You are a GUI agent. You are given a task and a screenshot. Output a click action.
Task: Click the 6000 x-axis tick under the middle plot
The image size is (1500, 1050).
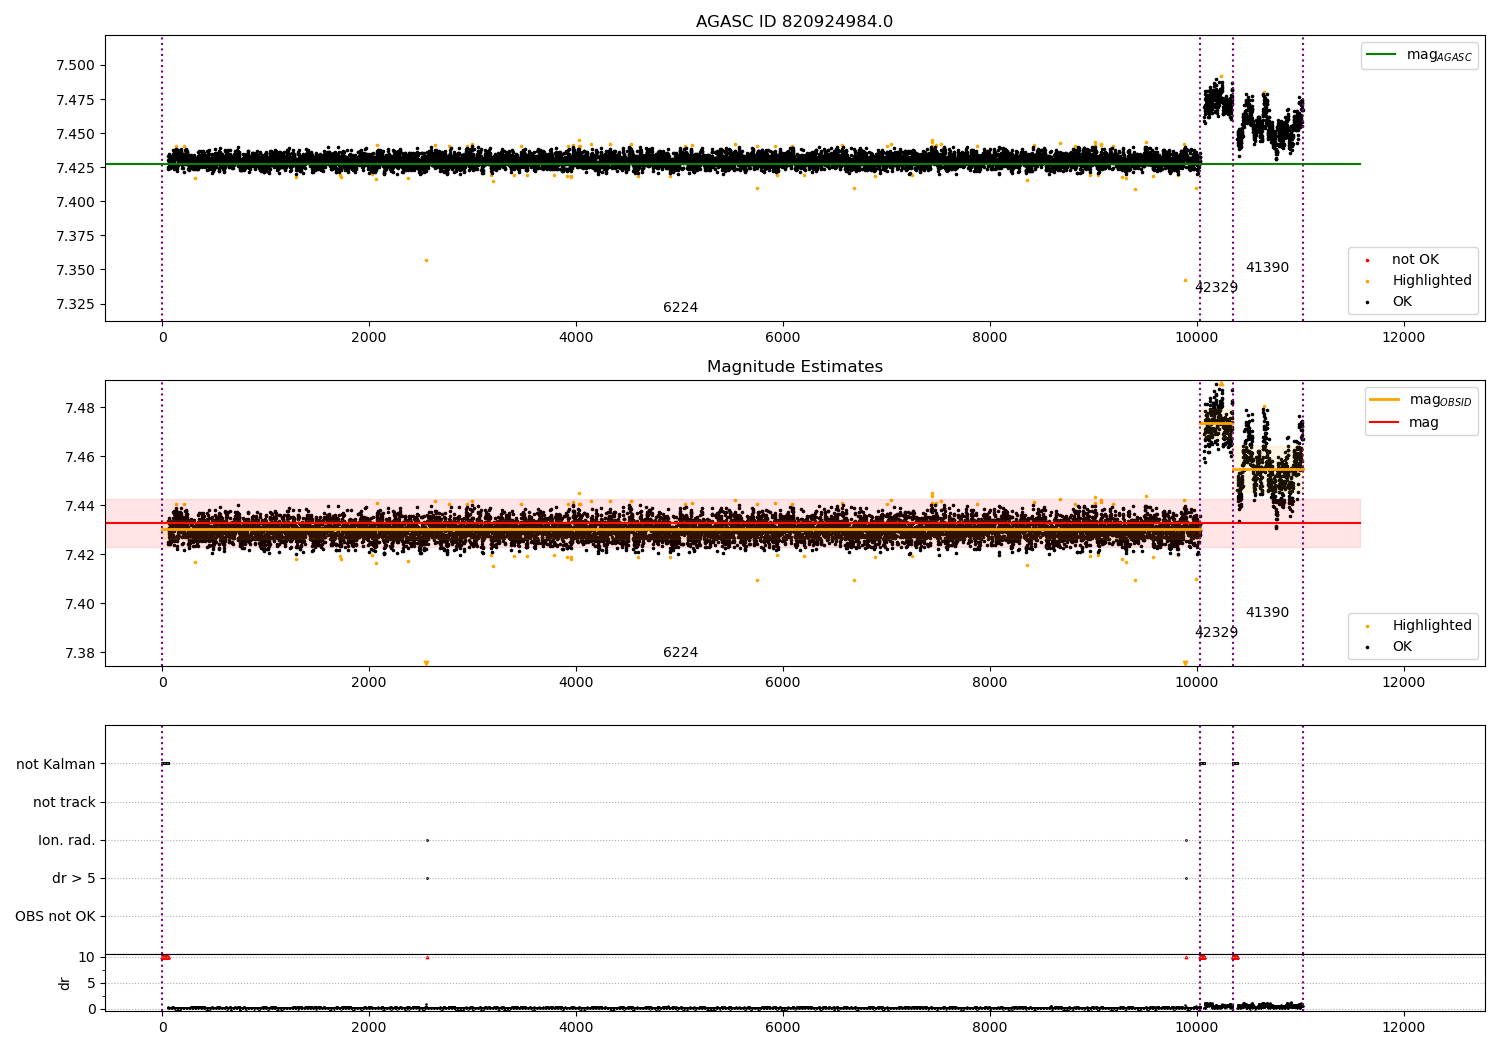pyautogui.click(x=783, y=683)
